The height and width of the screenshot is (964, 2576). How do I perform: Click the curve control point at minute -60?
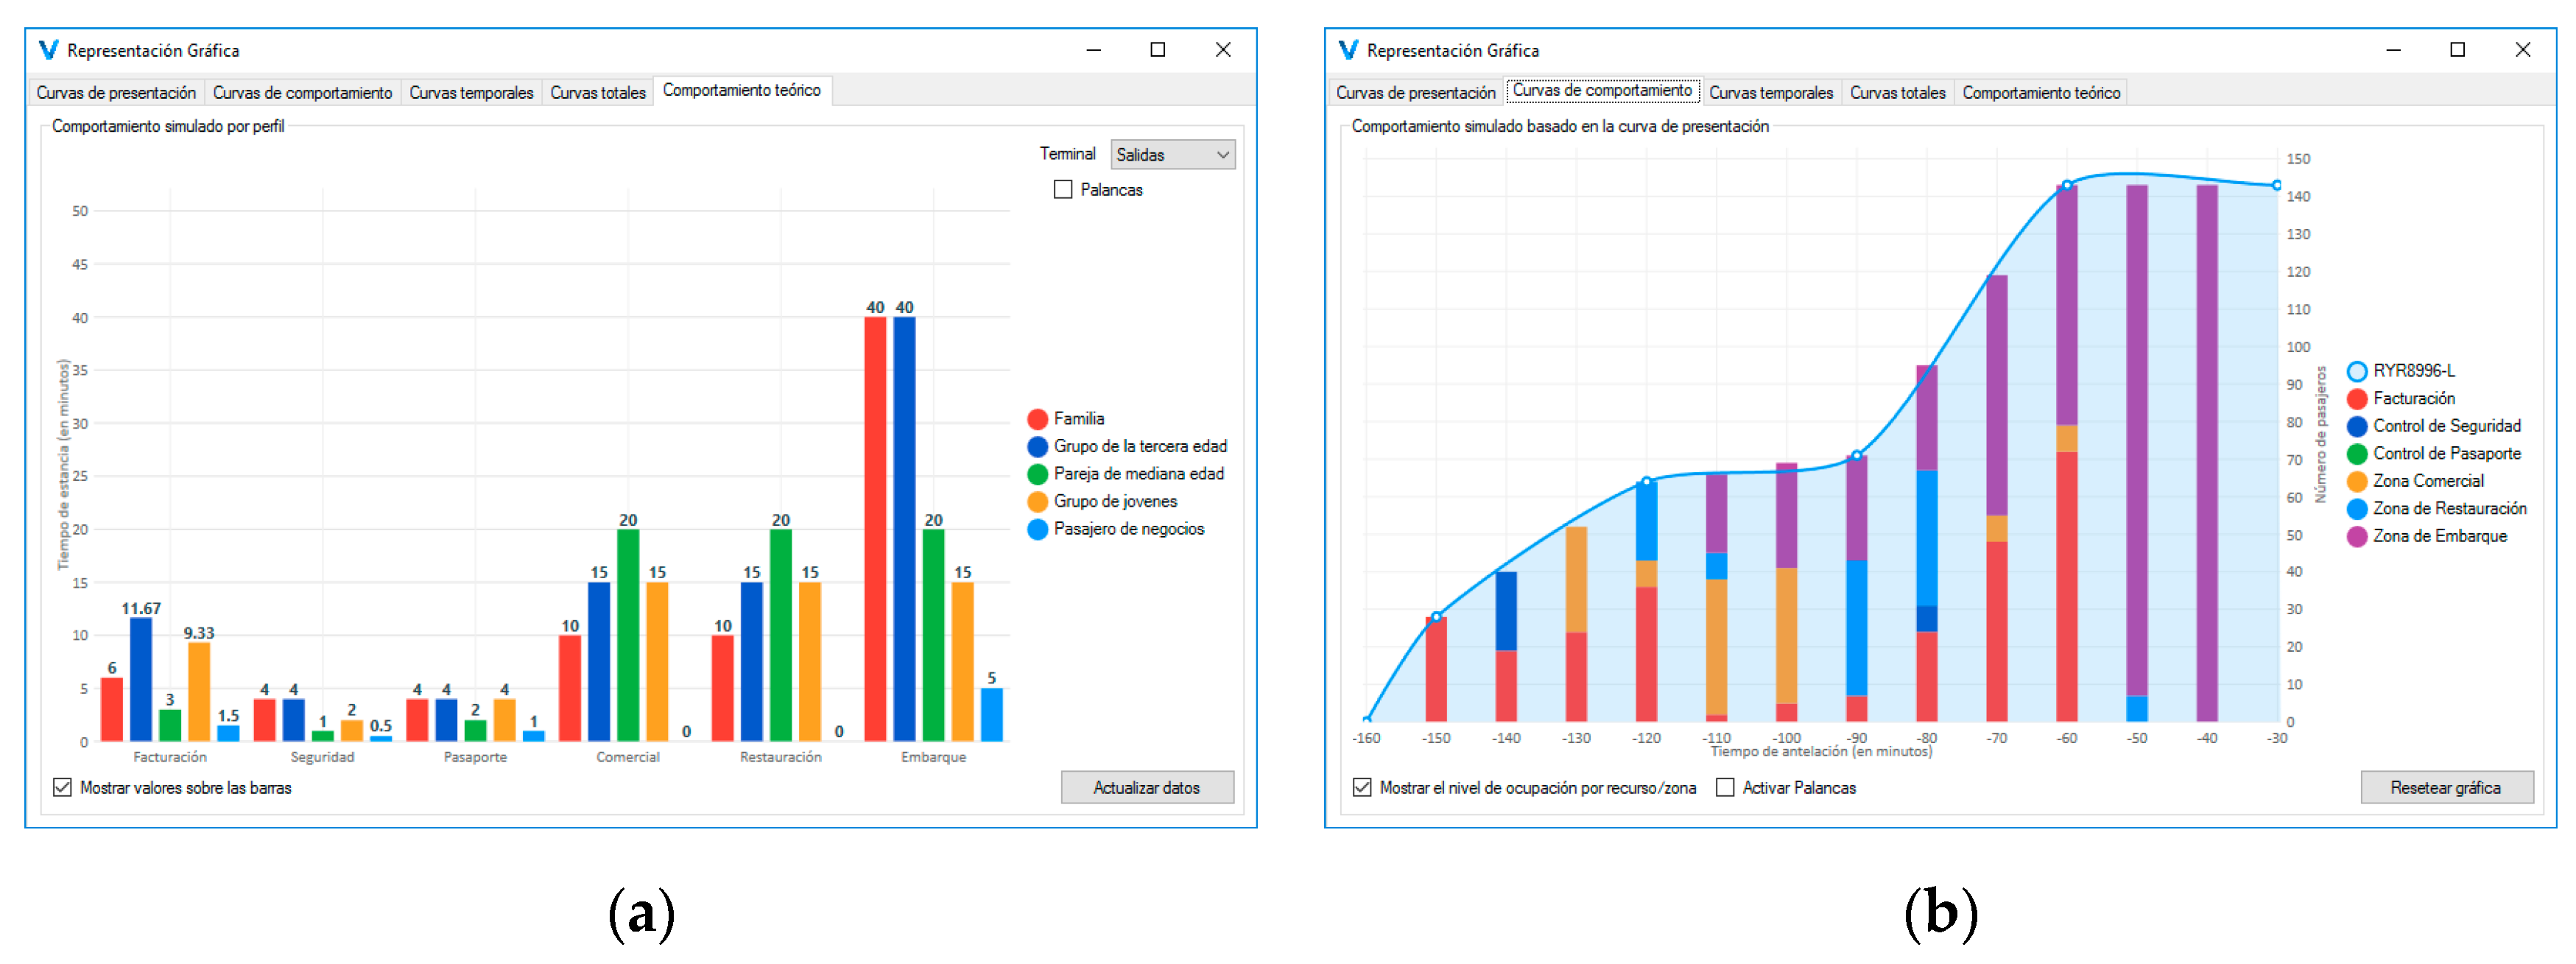tap(2067, 186)
